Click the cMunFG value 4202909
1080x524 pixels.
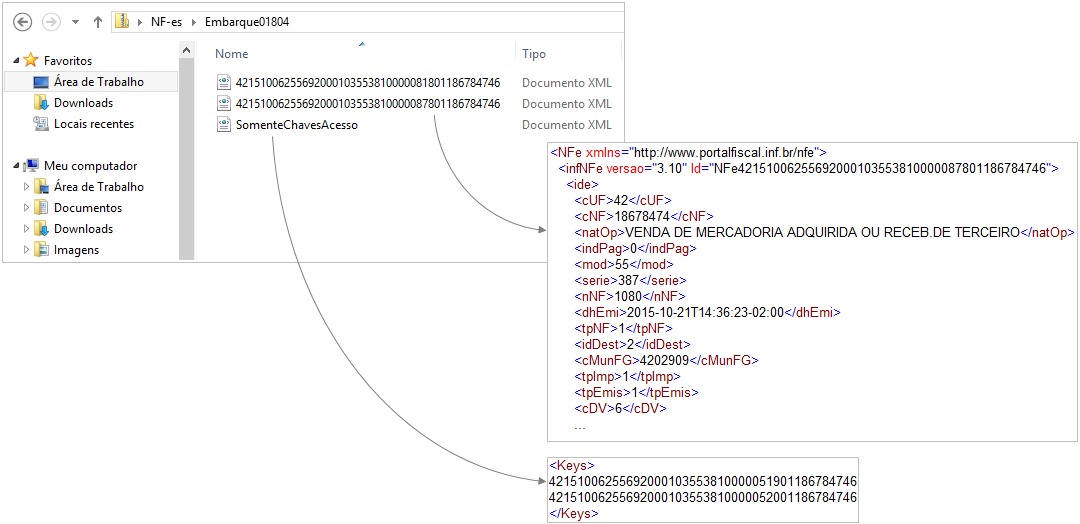[665, 359]
